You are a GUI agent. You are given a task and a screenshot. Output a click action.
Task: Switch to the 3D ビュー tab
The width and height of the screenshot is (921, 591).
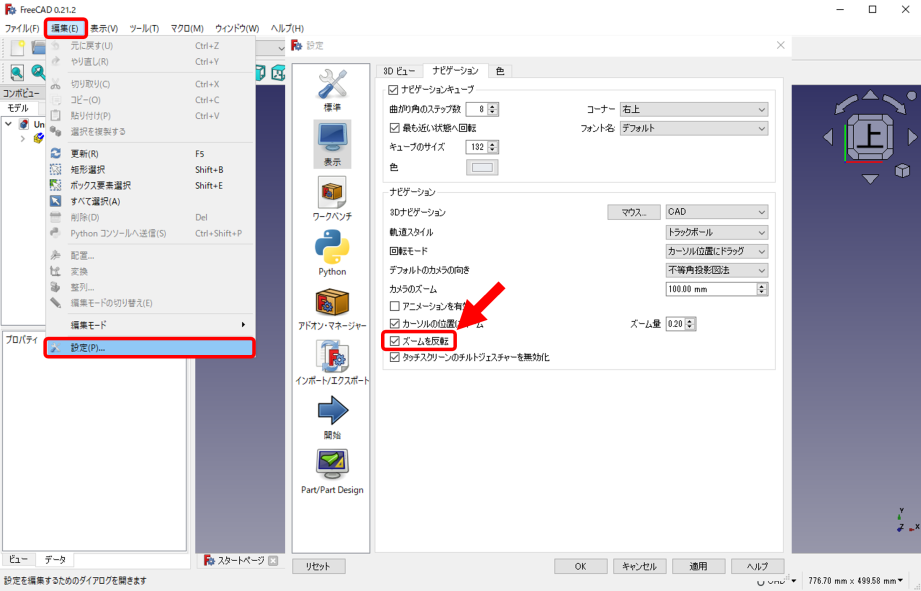coord(399,71)
